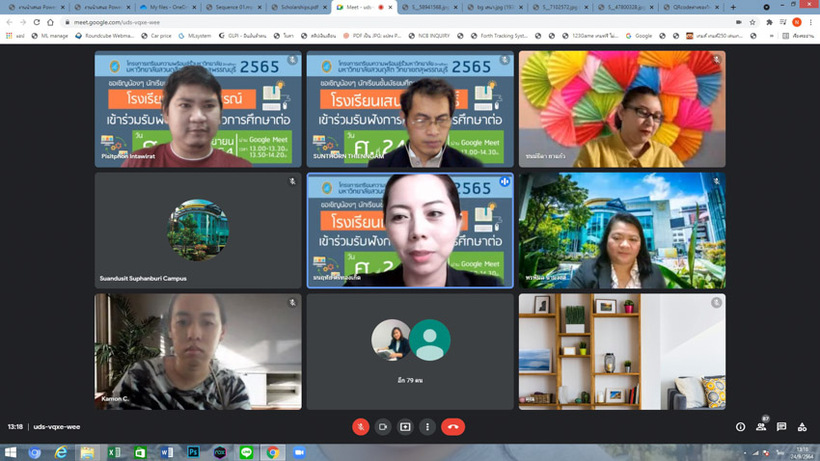Click the Present now screen share icon
This screenshot has height=461, width=820.
point(405,426)
